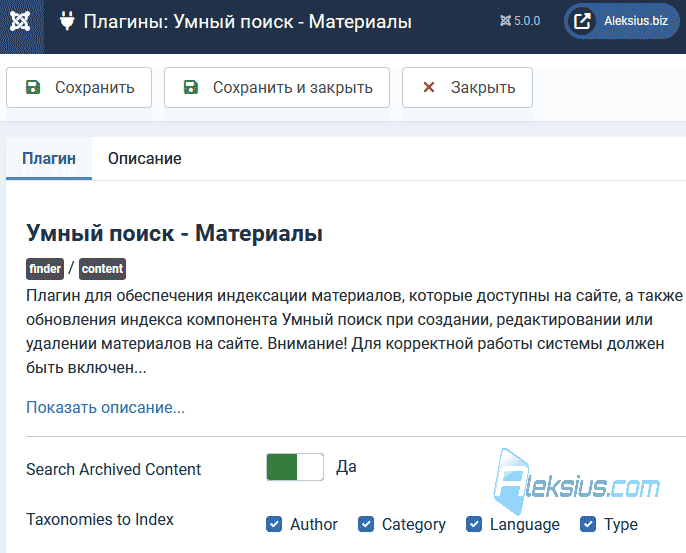Click the Taxonomies to Index label
The height and width of the screenshot is (553, 686).
[x=100, y=519]
